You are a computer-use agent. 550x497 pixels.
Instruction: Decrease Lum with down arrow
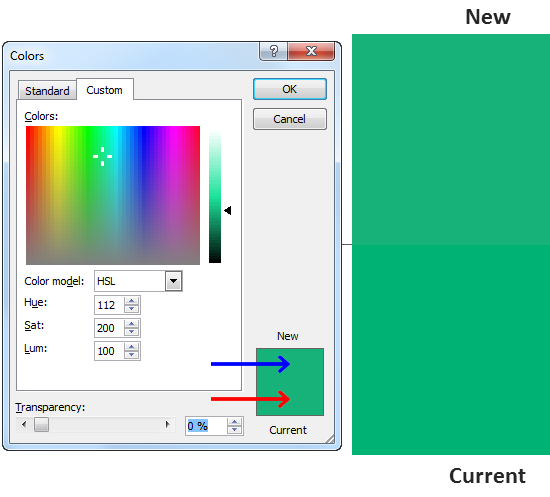[x=132, y=355]
